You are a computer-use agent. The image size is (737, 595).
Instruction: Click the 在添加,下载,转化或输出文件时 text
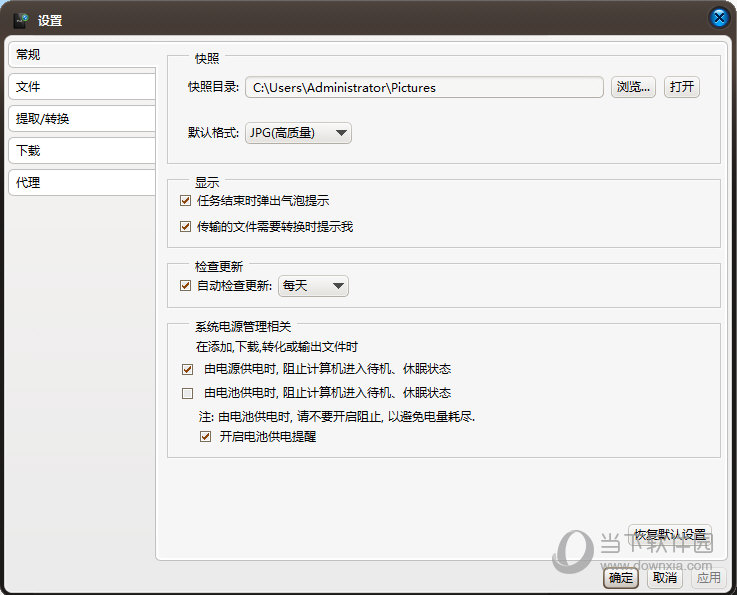[x=276, y=347]
